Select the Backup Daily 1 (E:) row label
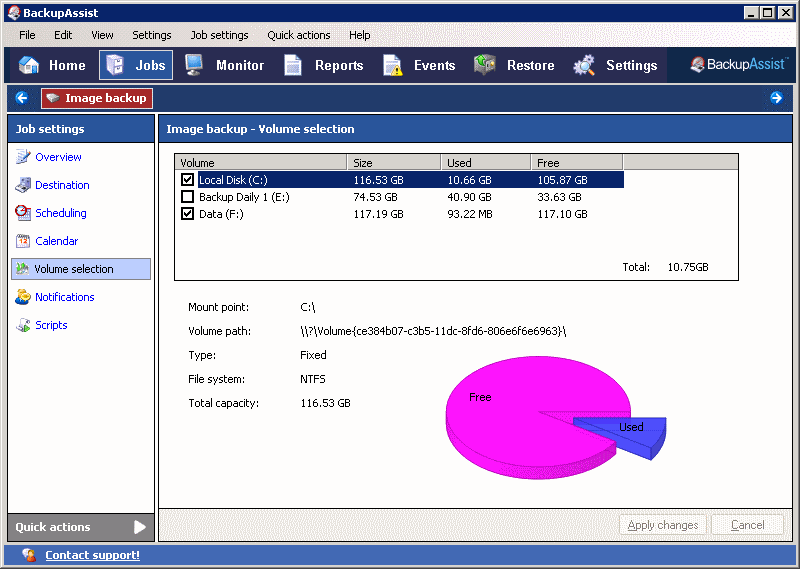Viewport: 800px width, 569px height. 244,196
